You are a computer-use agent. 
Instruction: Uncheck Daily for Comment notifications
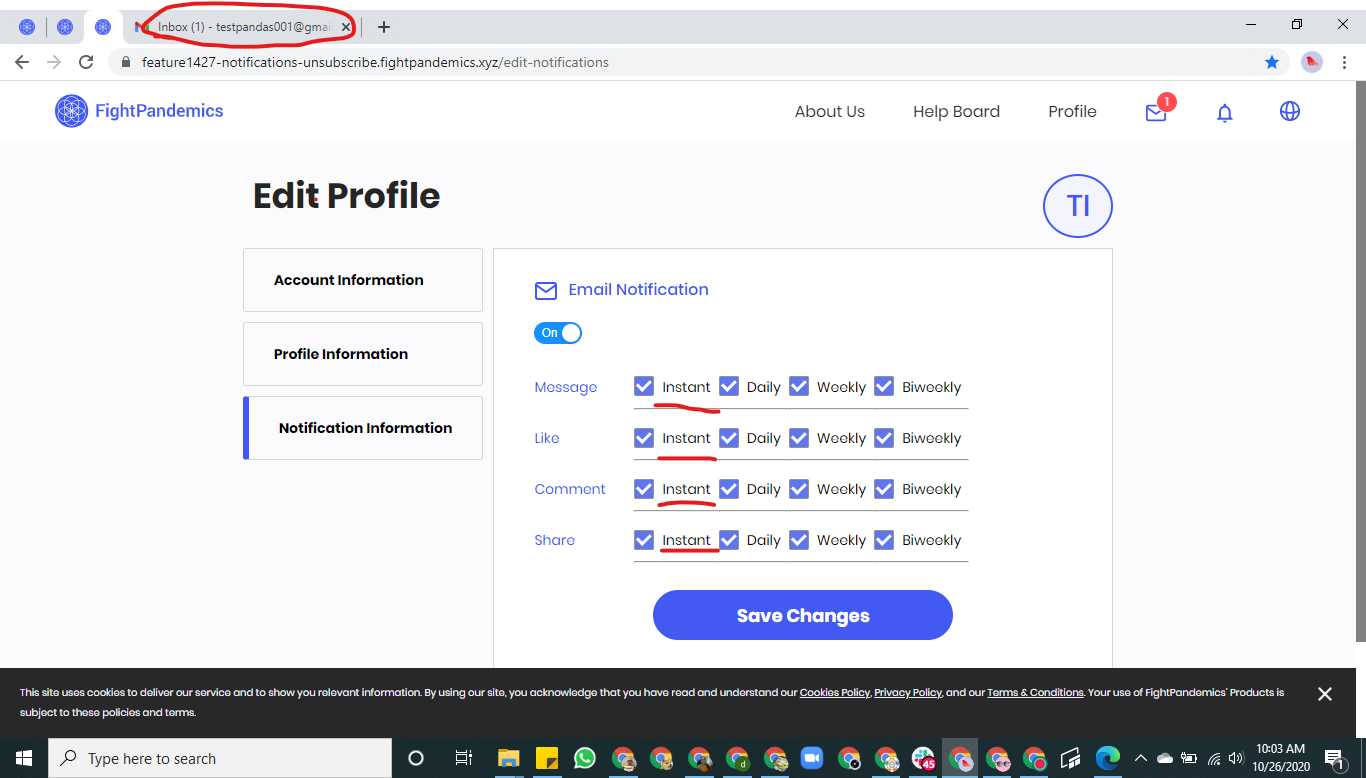[729, 488]
